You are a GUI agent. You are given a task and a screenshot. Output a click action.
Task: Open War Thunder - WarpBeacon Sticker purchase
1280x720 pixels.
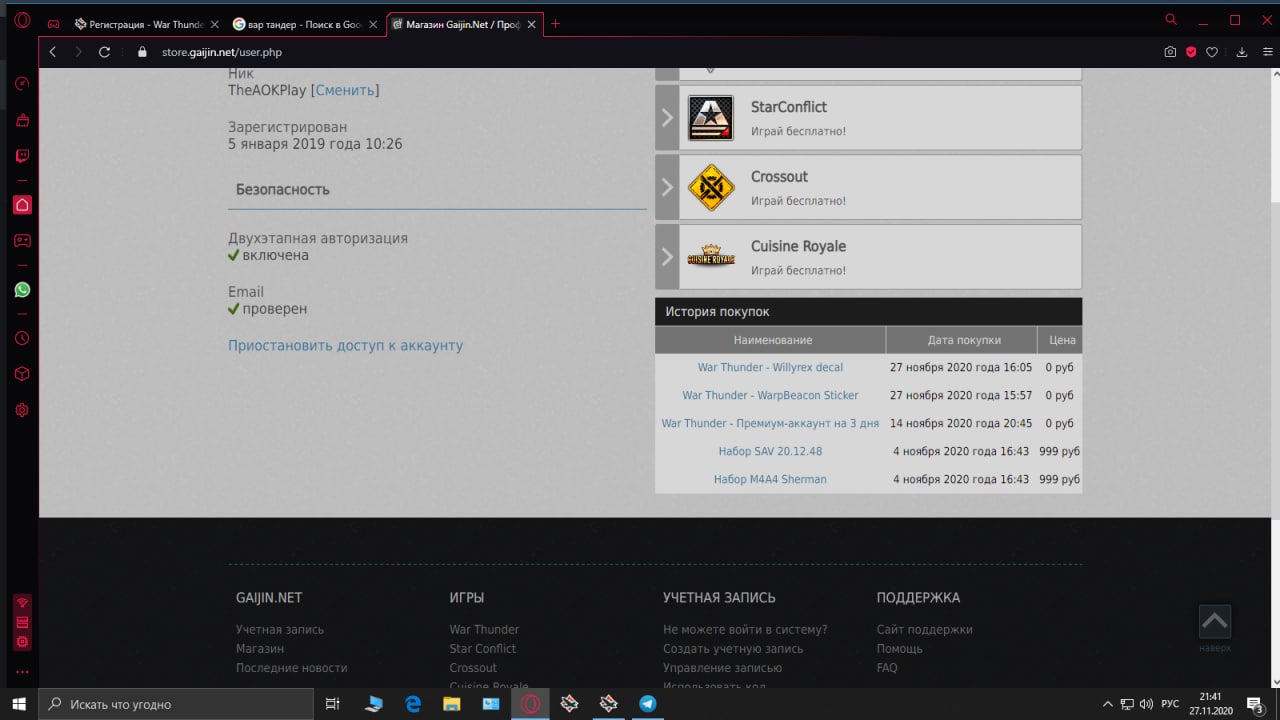point(770,395)
